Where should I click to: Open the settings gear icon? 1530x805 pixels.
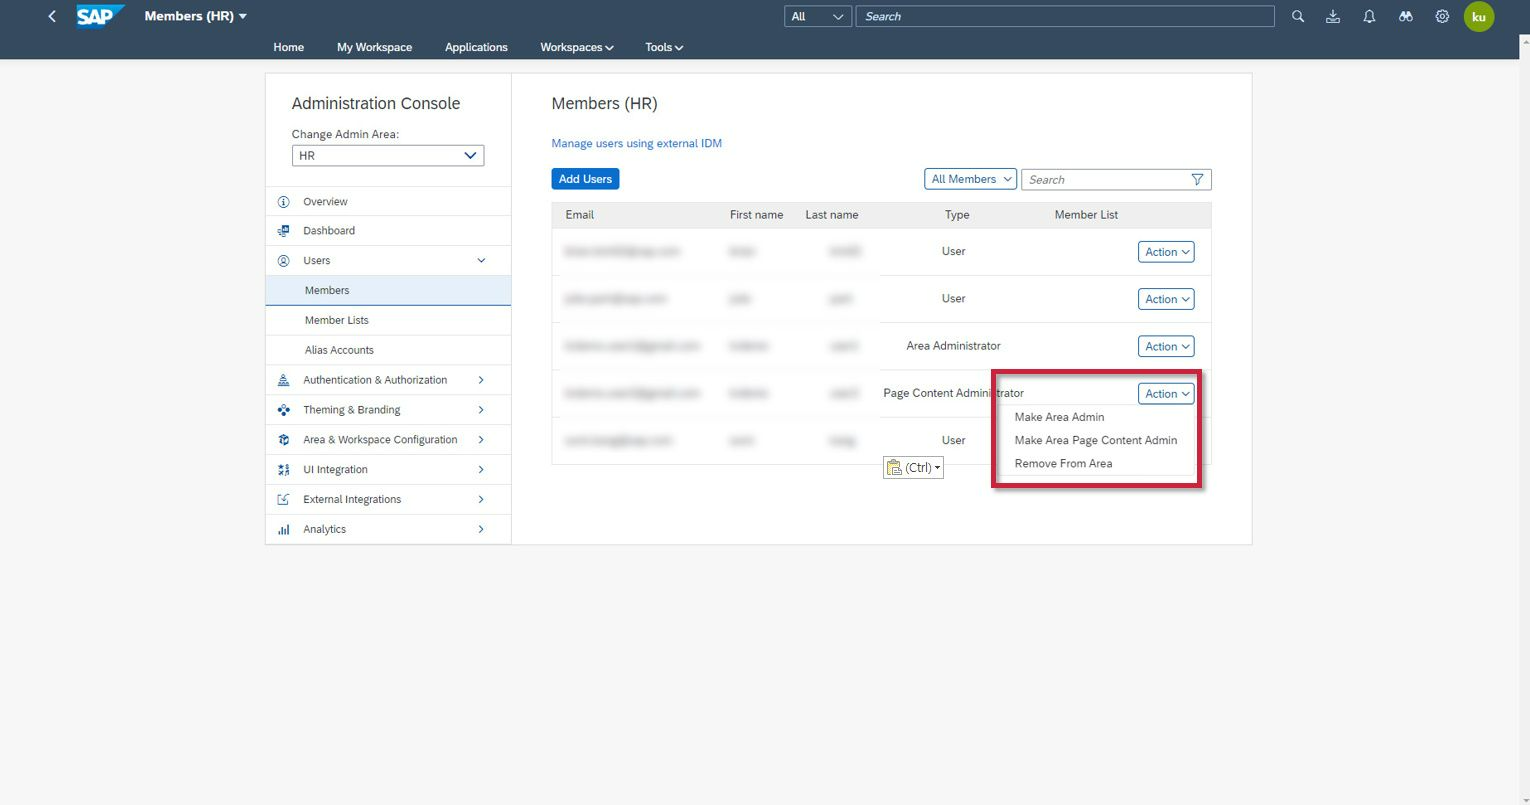(1442, 16)
